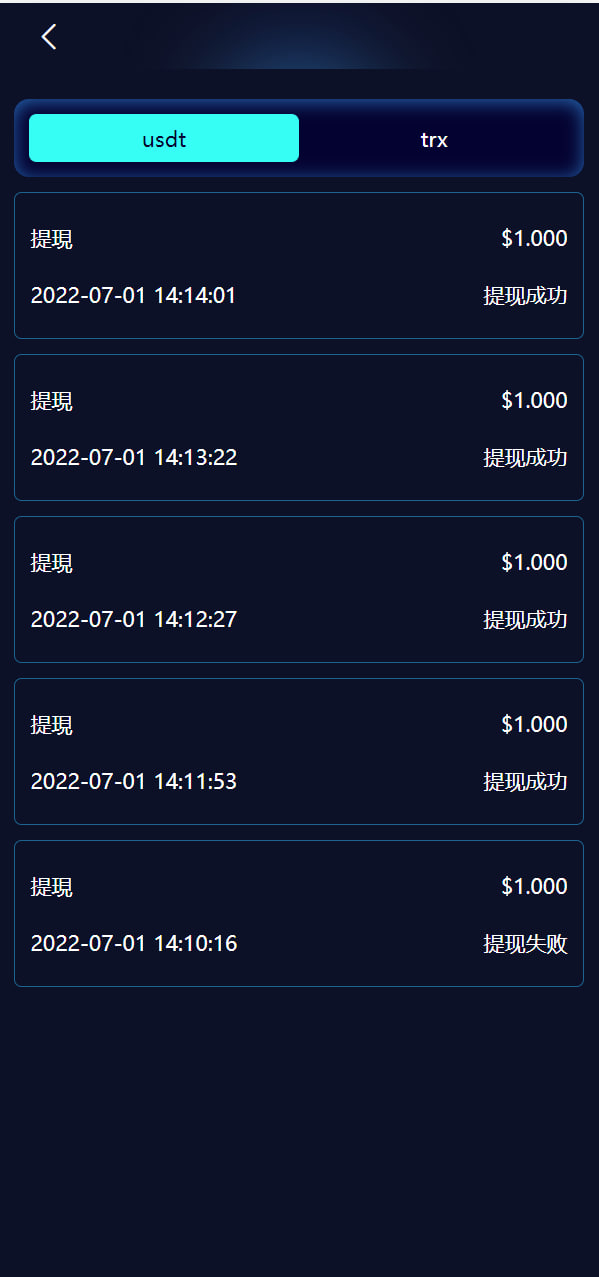The image size is (599, 1277).
Task: Click the date 2022-07-01 14:10:16
Action: coord(134,943)
